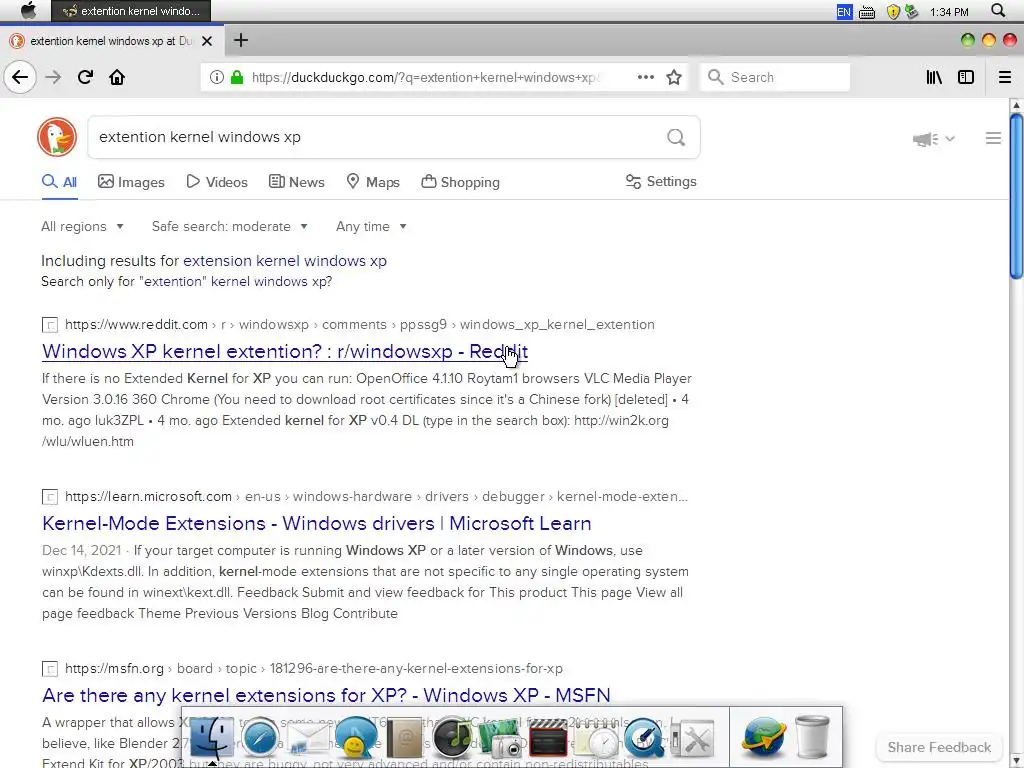
Task: Bookmark this page with the star icon
Action: (x=674, y=77)
